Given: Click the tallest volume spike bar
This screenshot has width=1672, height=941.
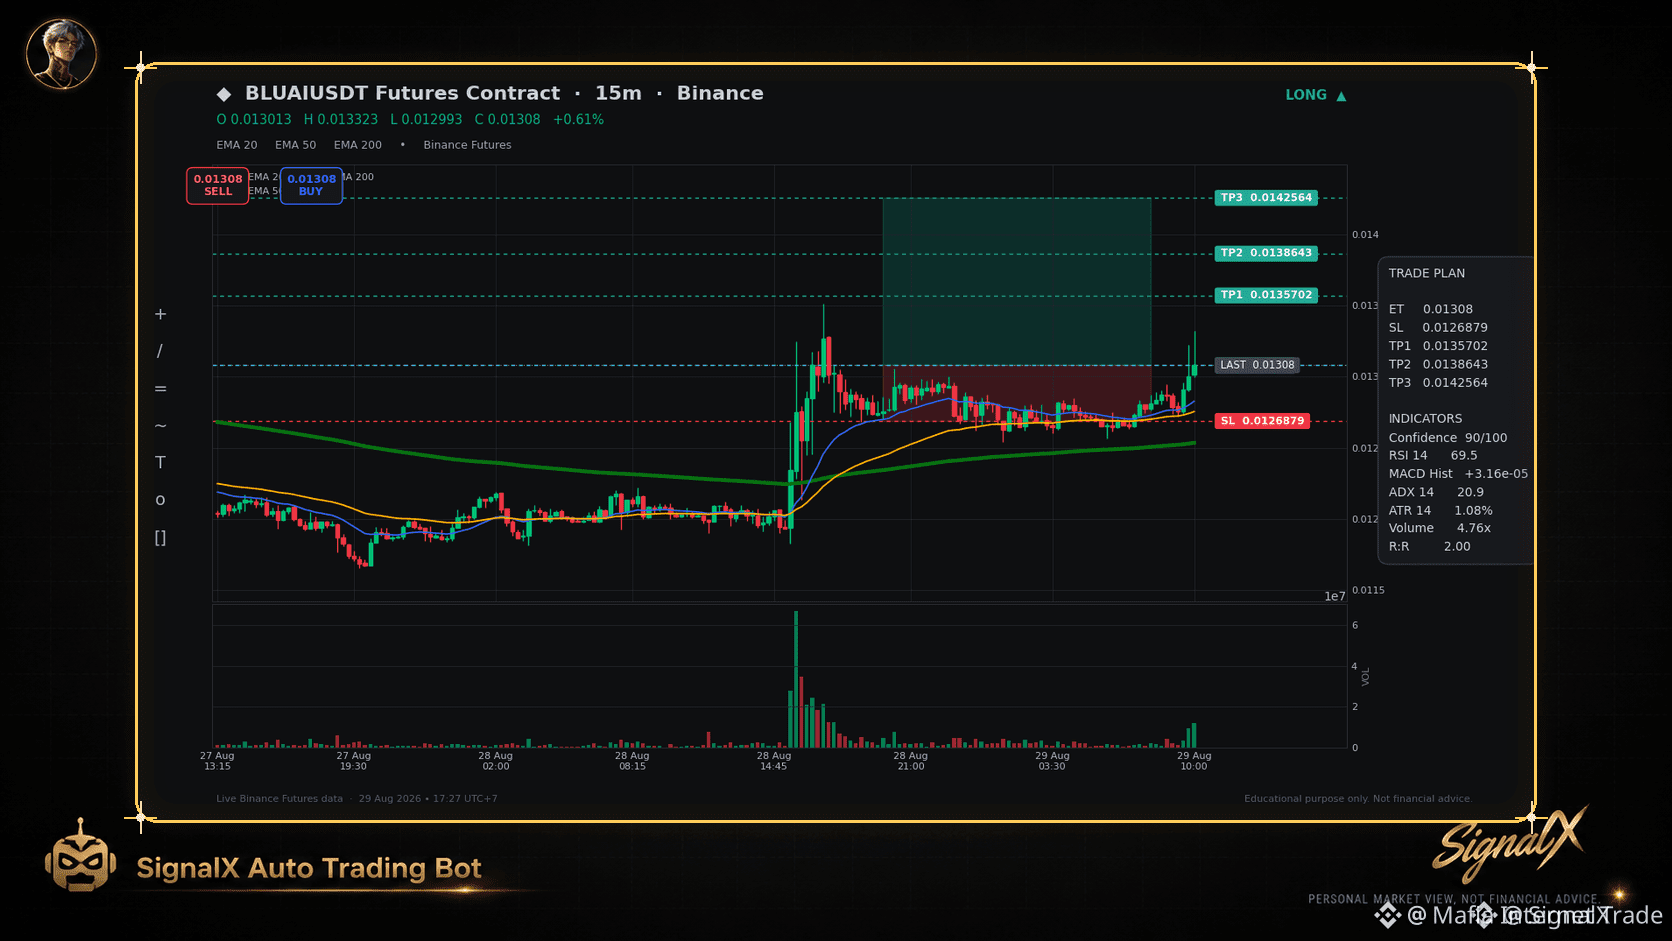Looking at the screenshot, I should click(x=796, y=680).
